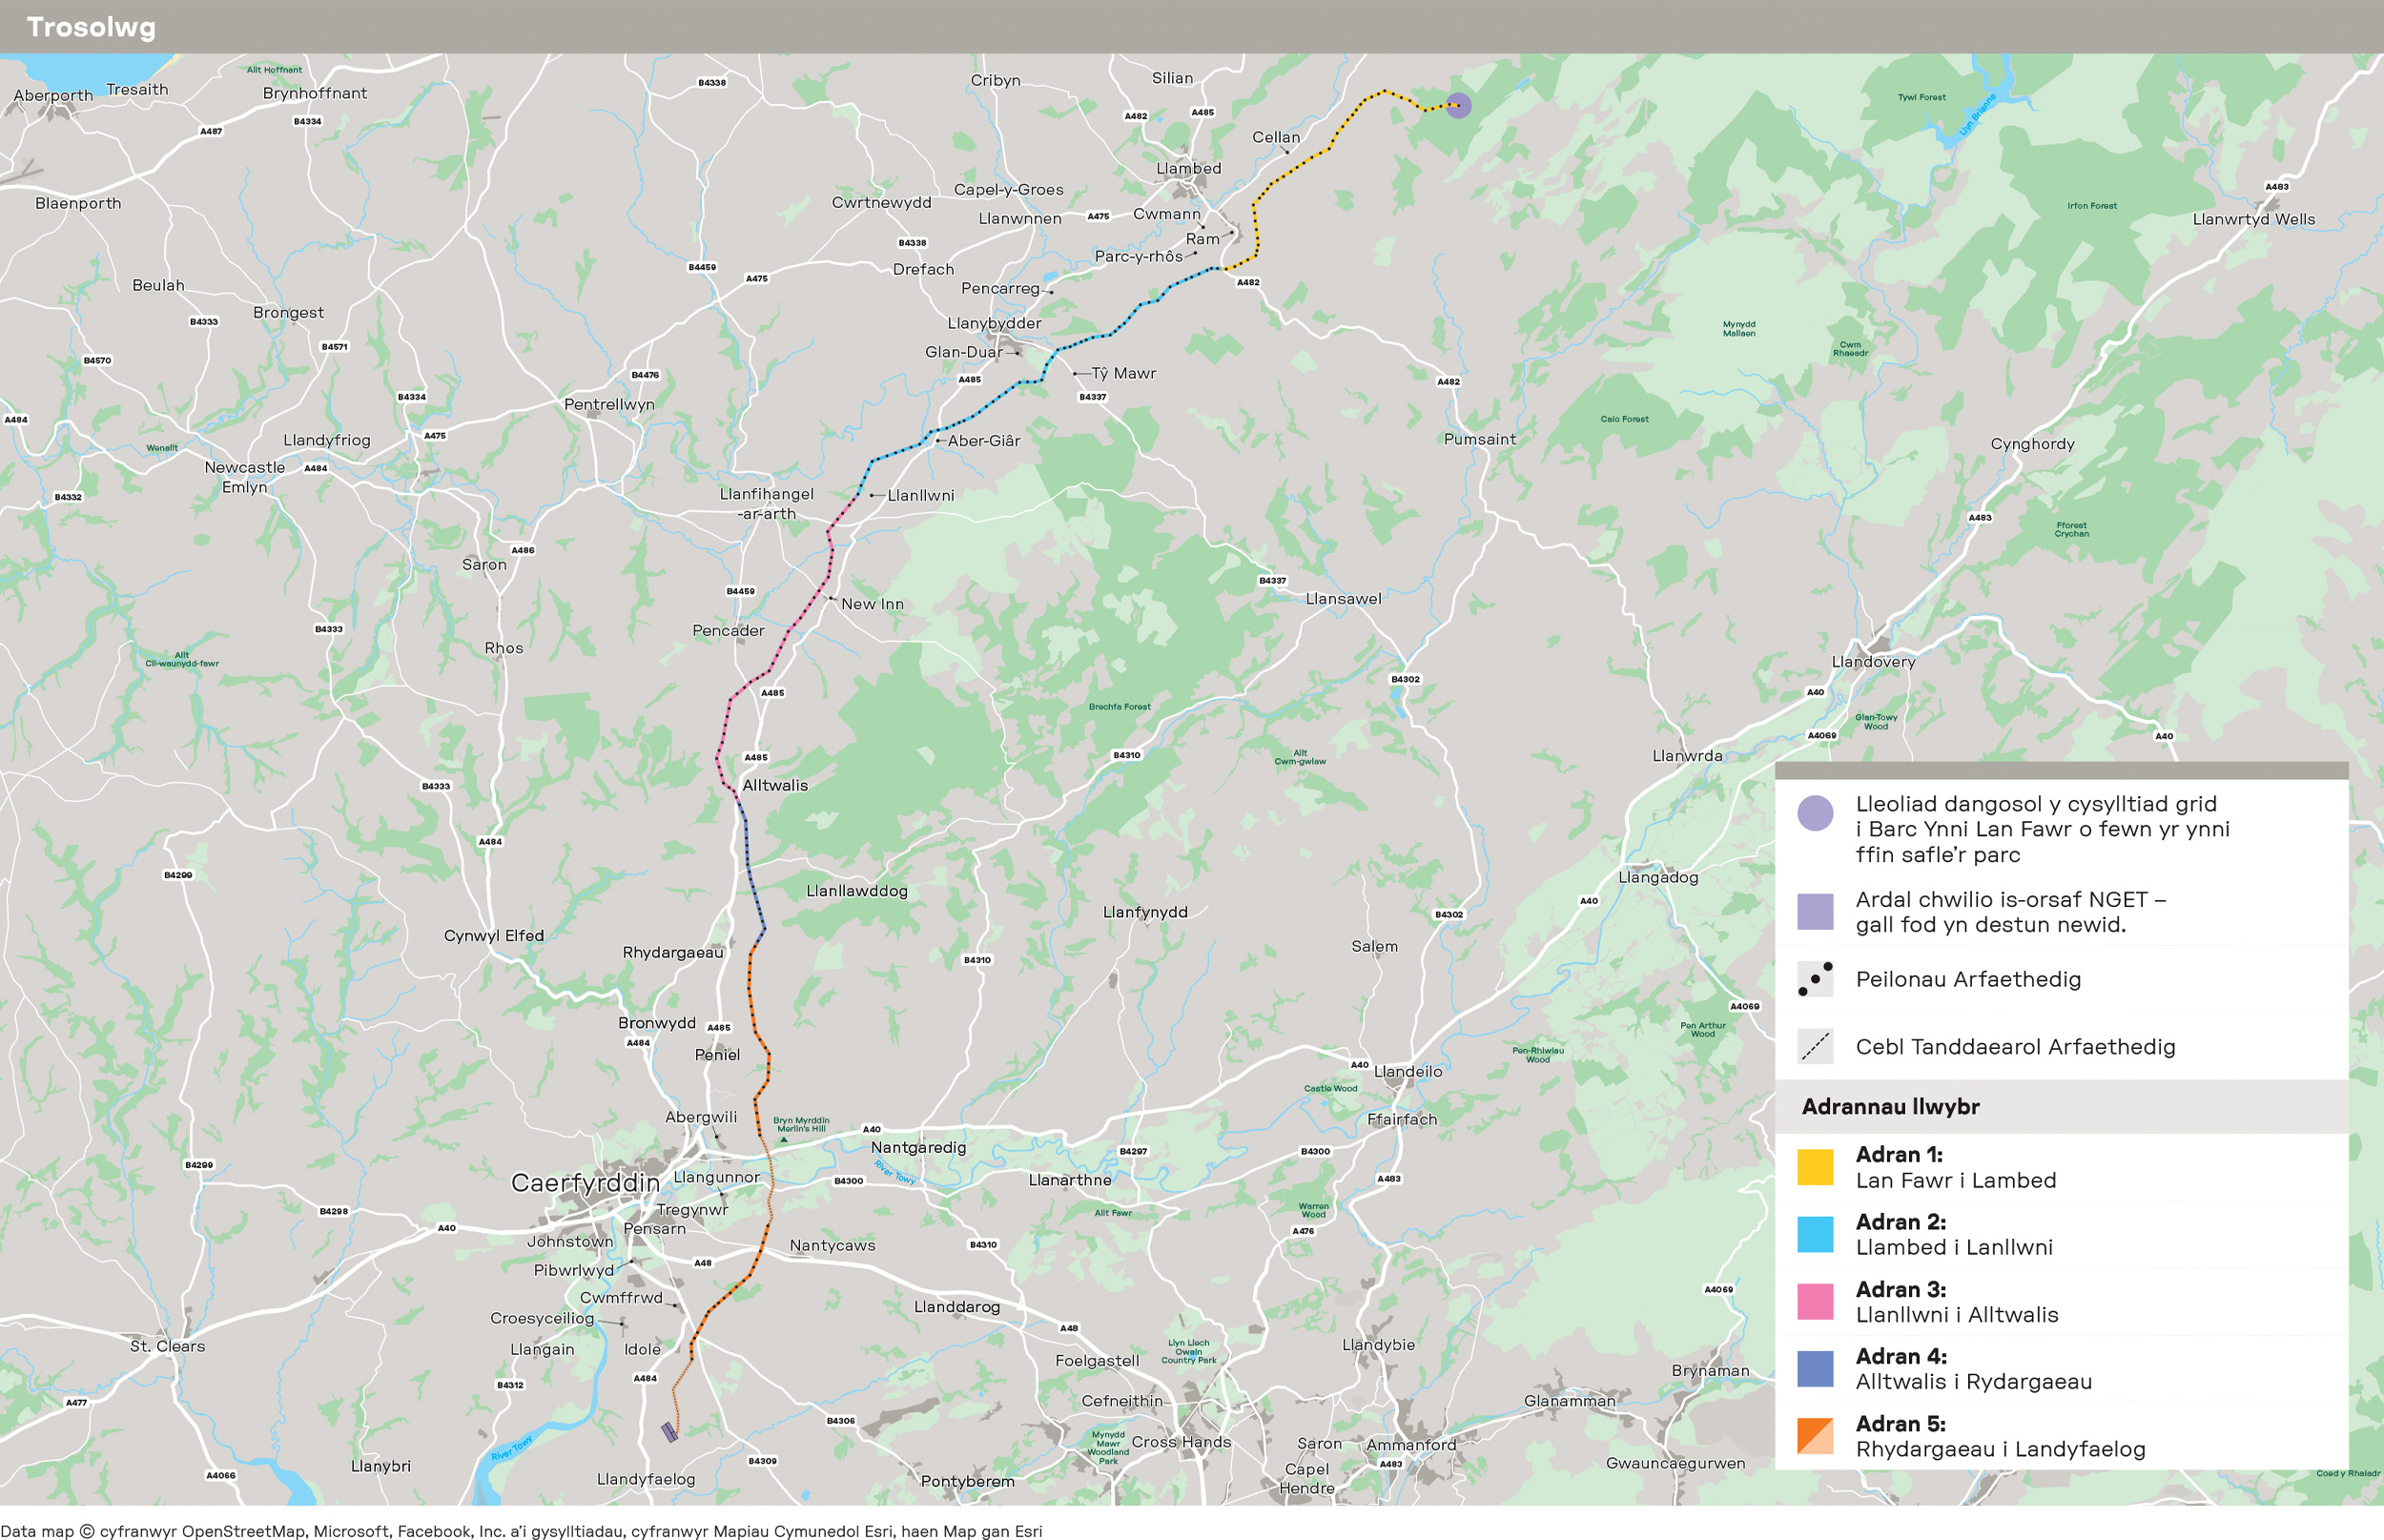Click the 'Nantgaredig' village label
Viewport: 2384px width, 1540px height.
click(918, 1147)
